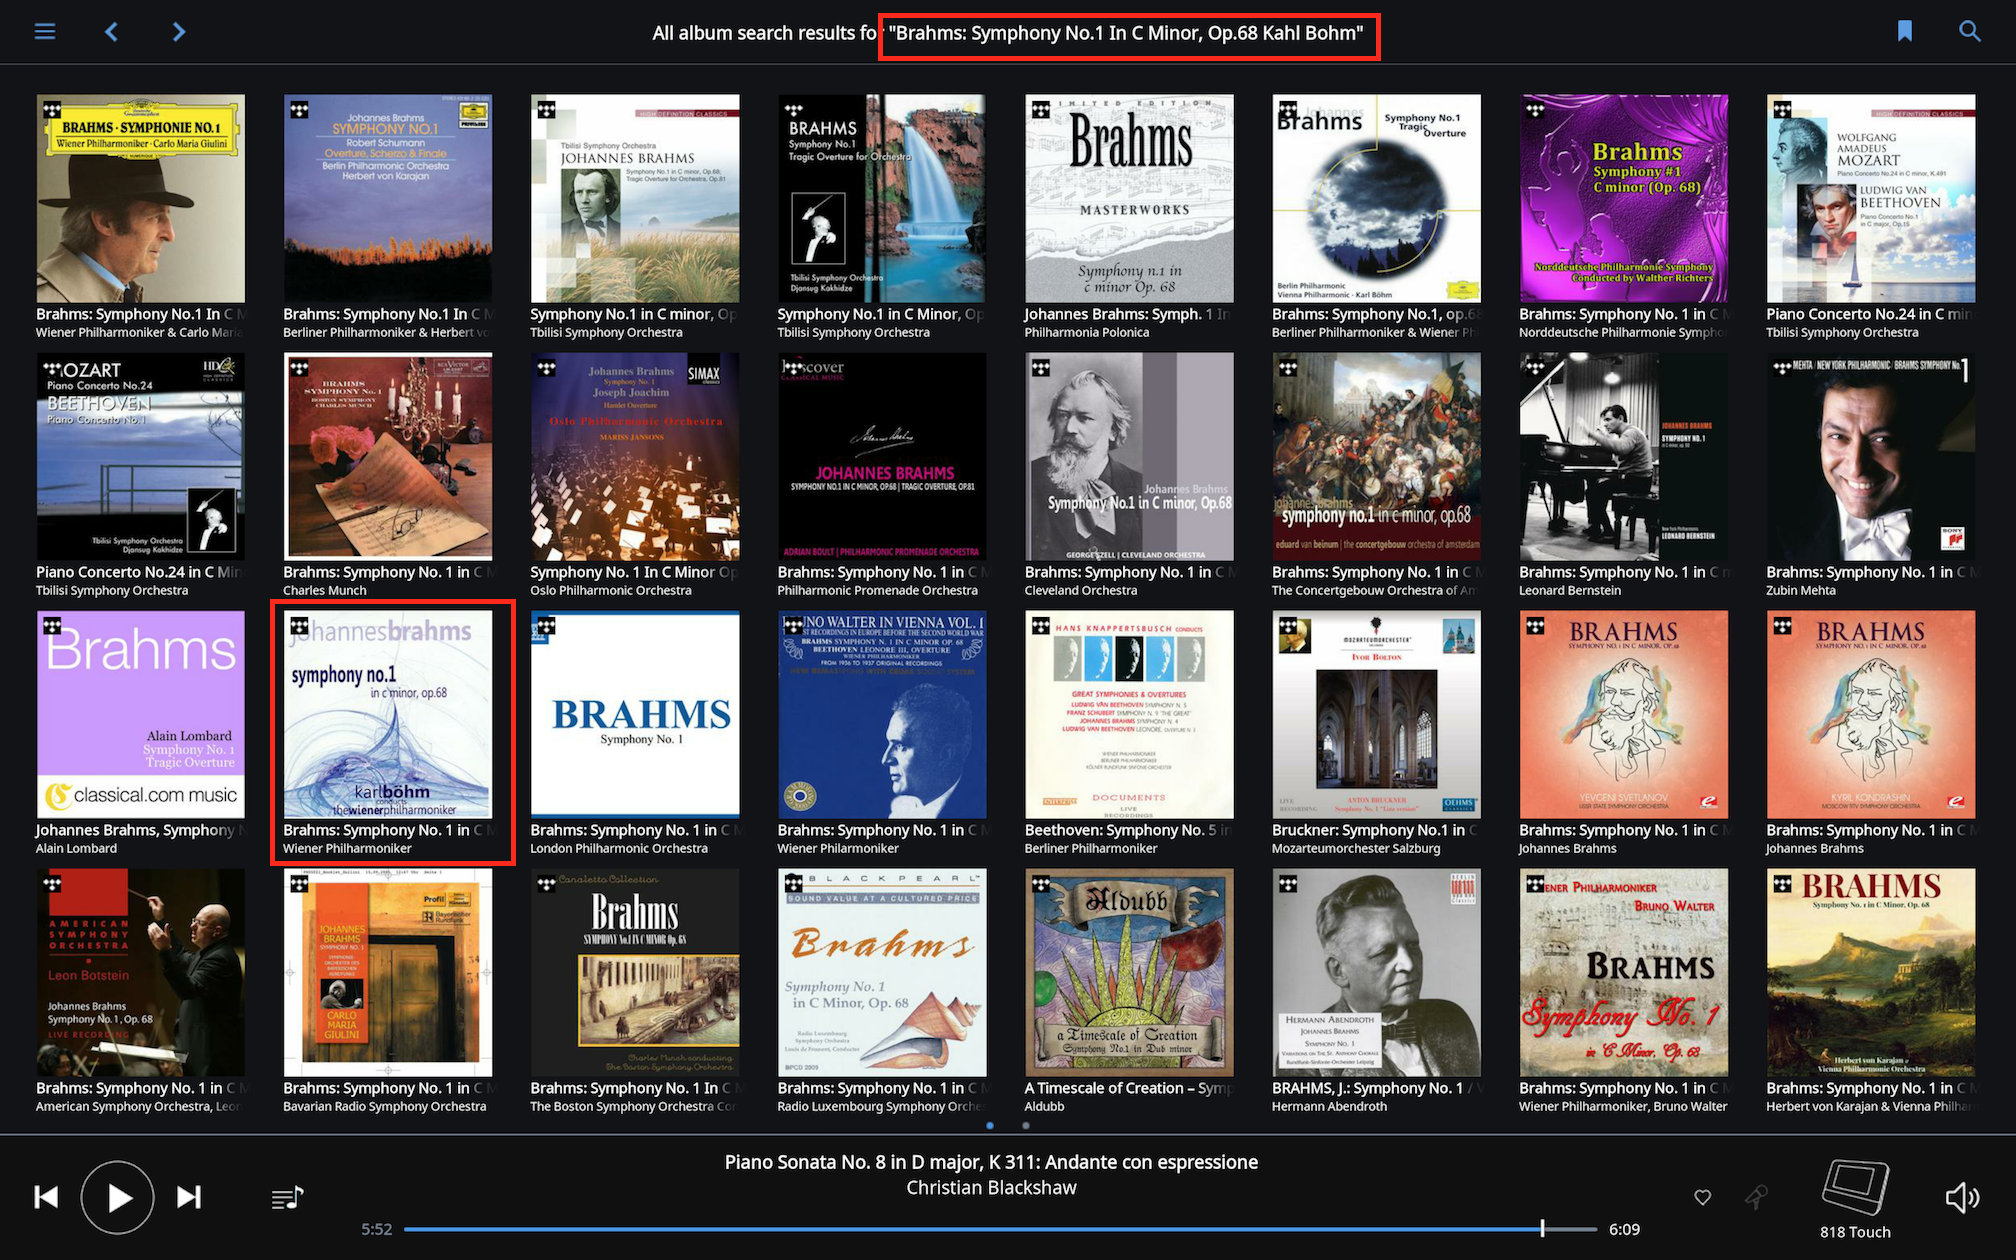Open the Mozarteumorchester Salzburg Bruckner album
2016x1260 pixels.
(1376, 715)
